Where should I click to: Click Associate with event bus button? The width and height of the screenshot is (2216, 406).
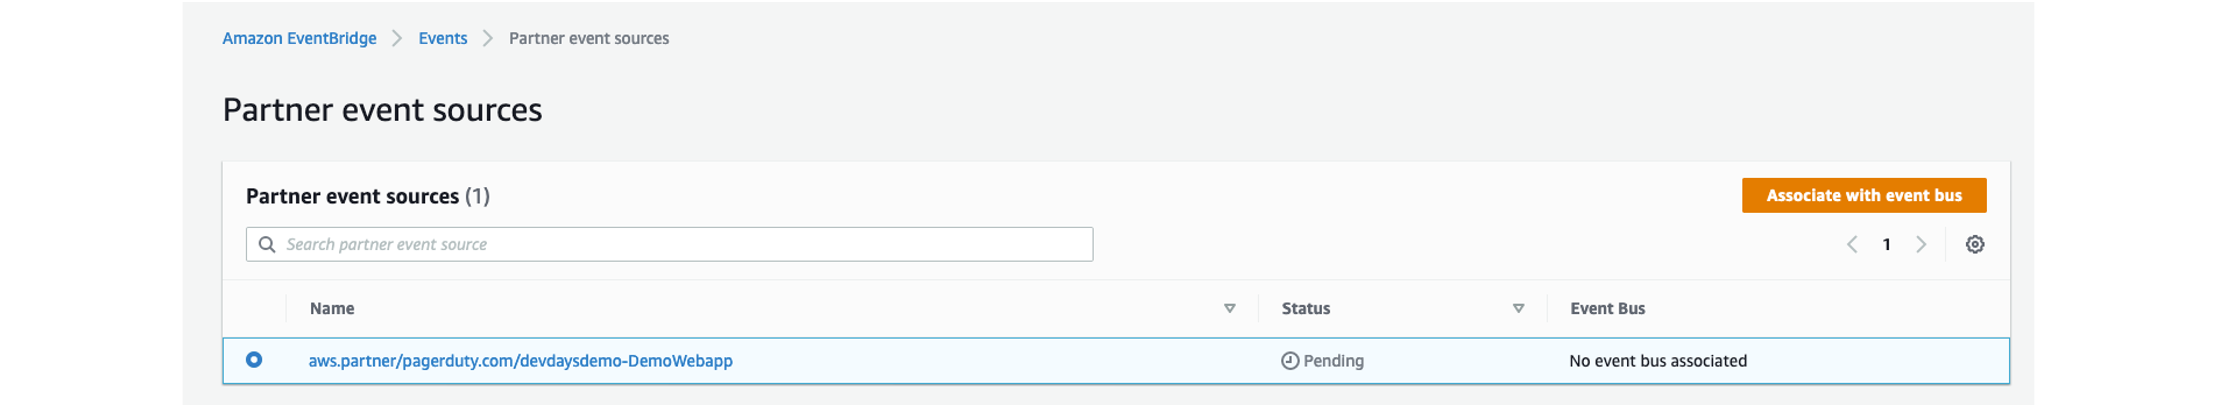click(x=1864, y=195)
